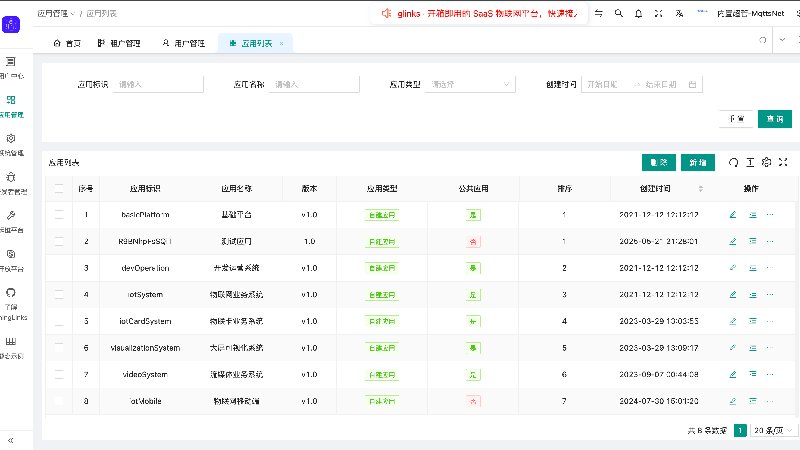Screen dimensions: 800x450
Task: Collapse the sidebar with double chevron
Action: [10, 440]
